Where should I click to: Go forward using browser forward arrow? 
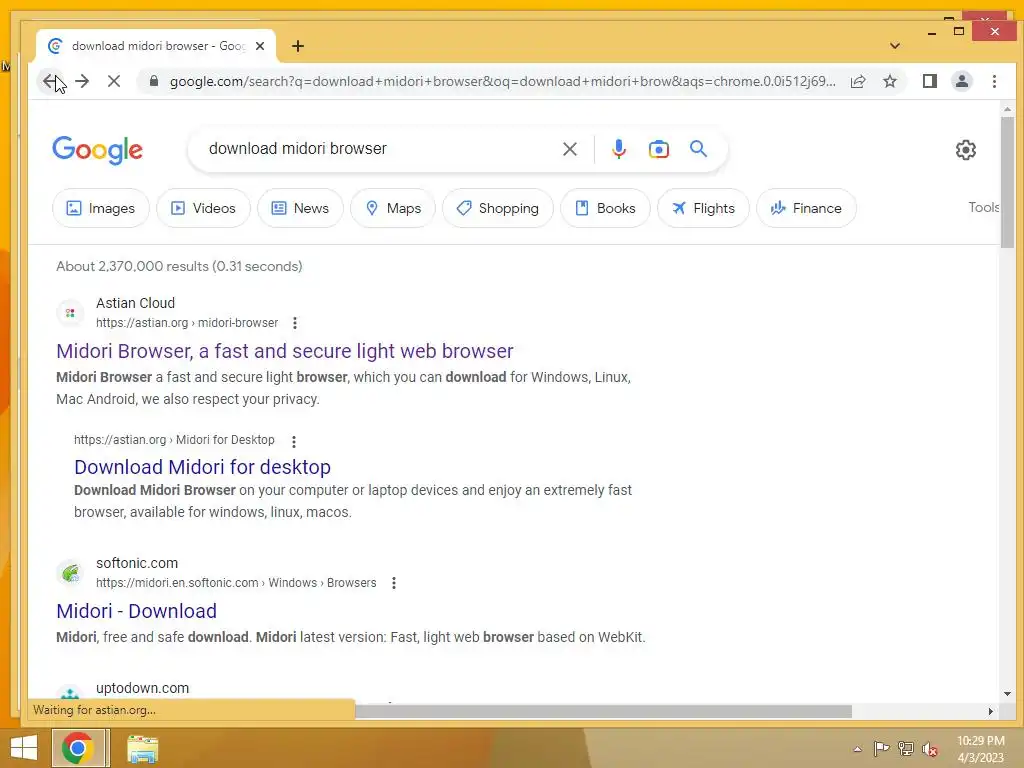82,81
